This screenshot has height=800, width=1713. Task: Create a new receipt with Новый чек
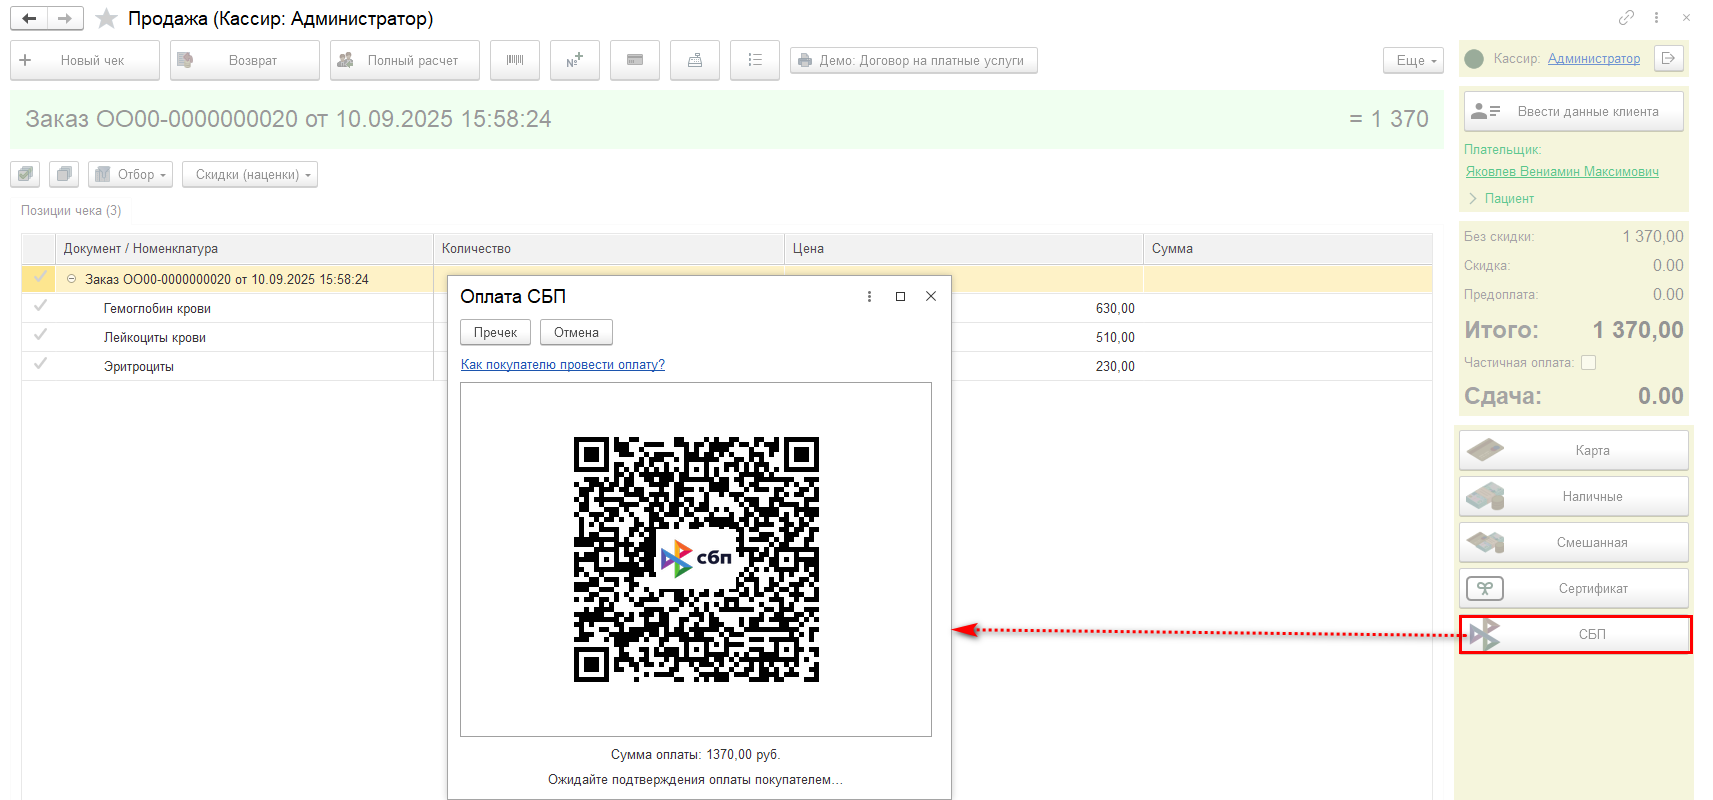point(85,60)
